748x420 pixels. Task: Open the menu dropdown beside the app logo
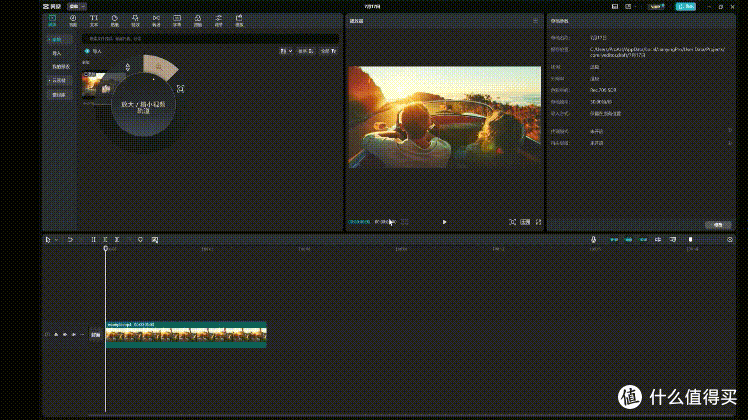click(76, 7)
